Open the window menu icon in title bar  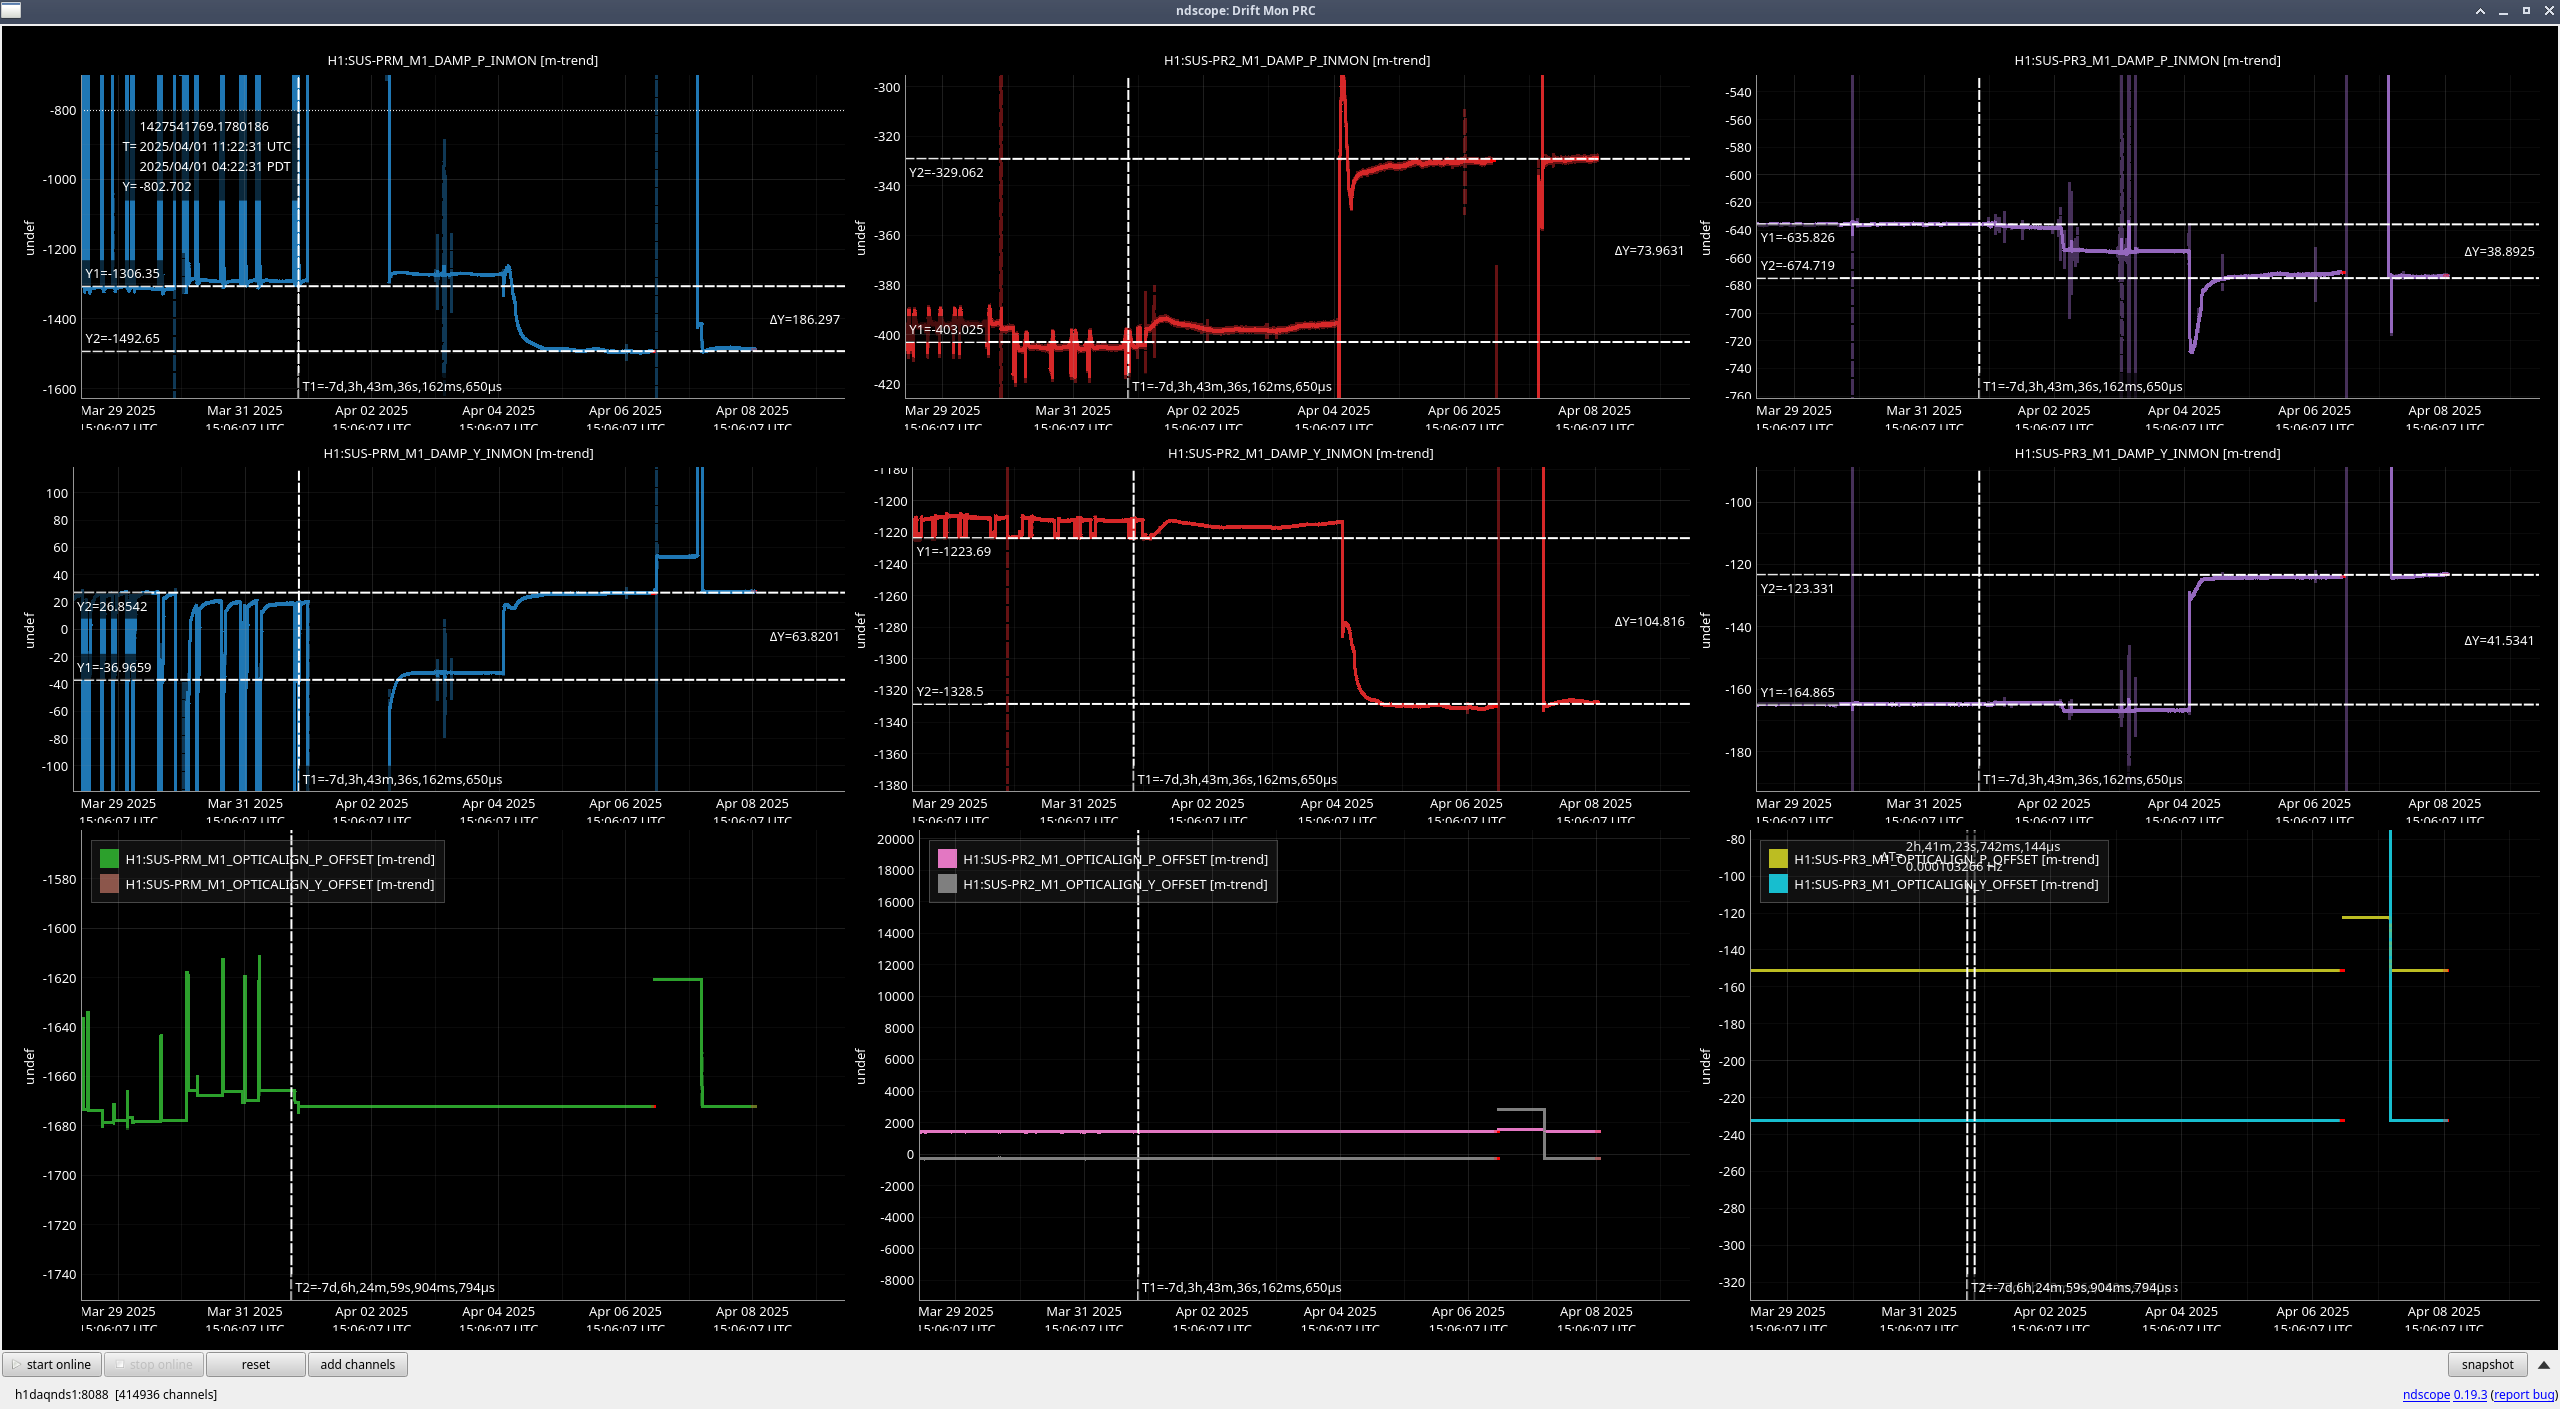(11, 10)
